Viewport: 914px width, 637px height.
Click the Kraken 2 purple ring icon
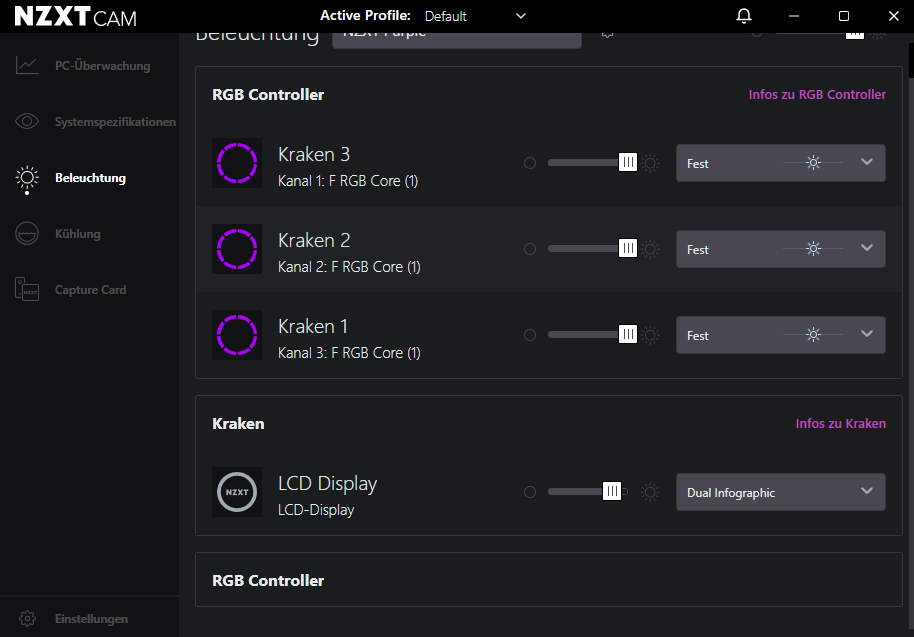[237, 249]
